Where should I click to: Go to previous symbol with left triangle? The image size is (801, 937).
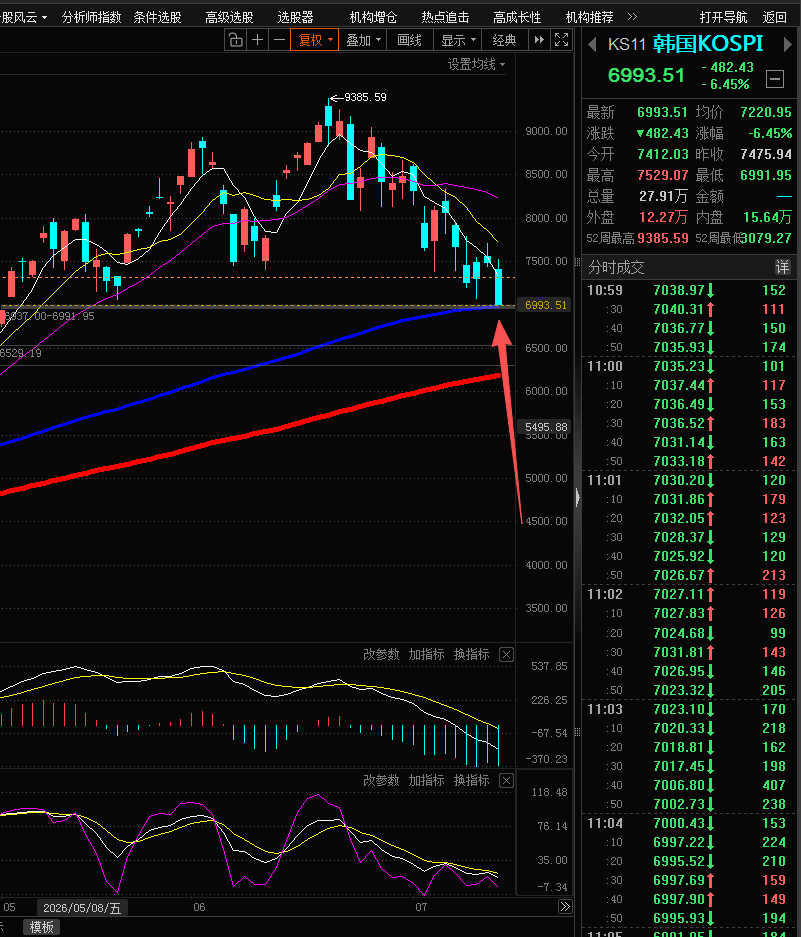click(592, 44)
